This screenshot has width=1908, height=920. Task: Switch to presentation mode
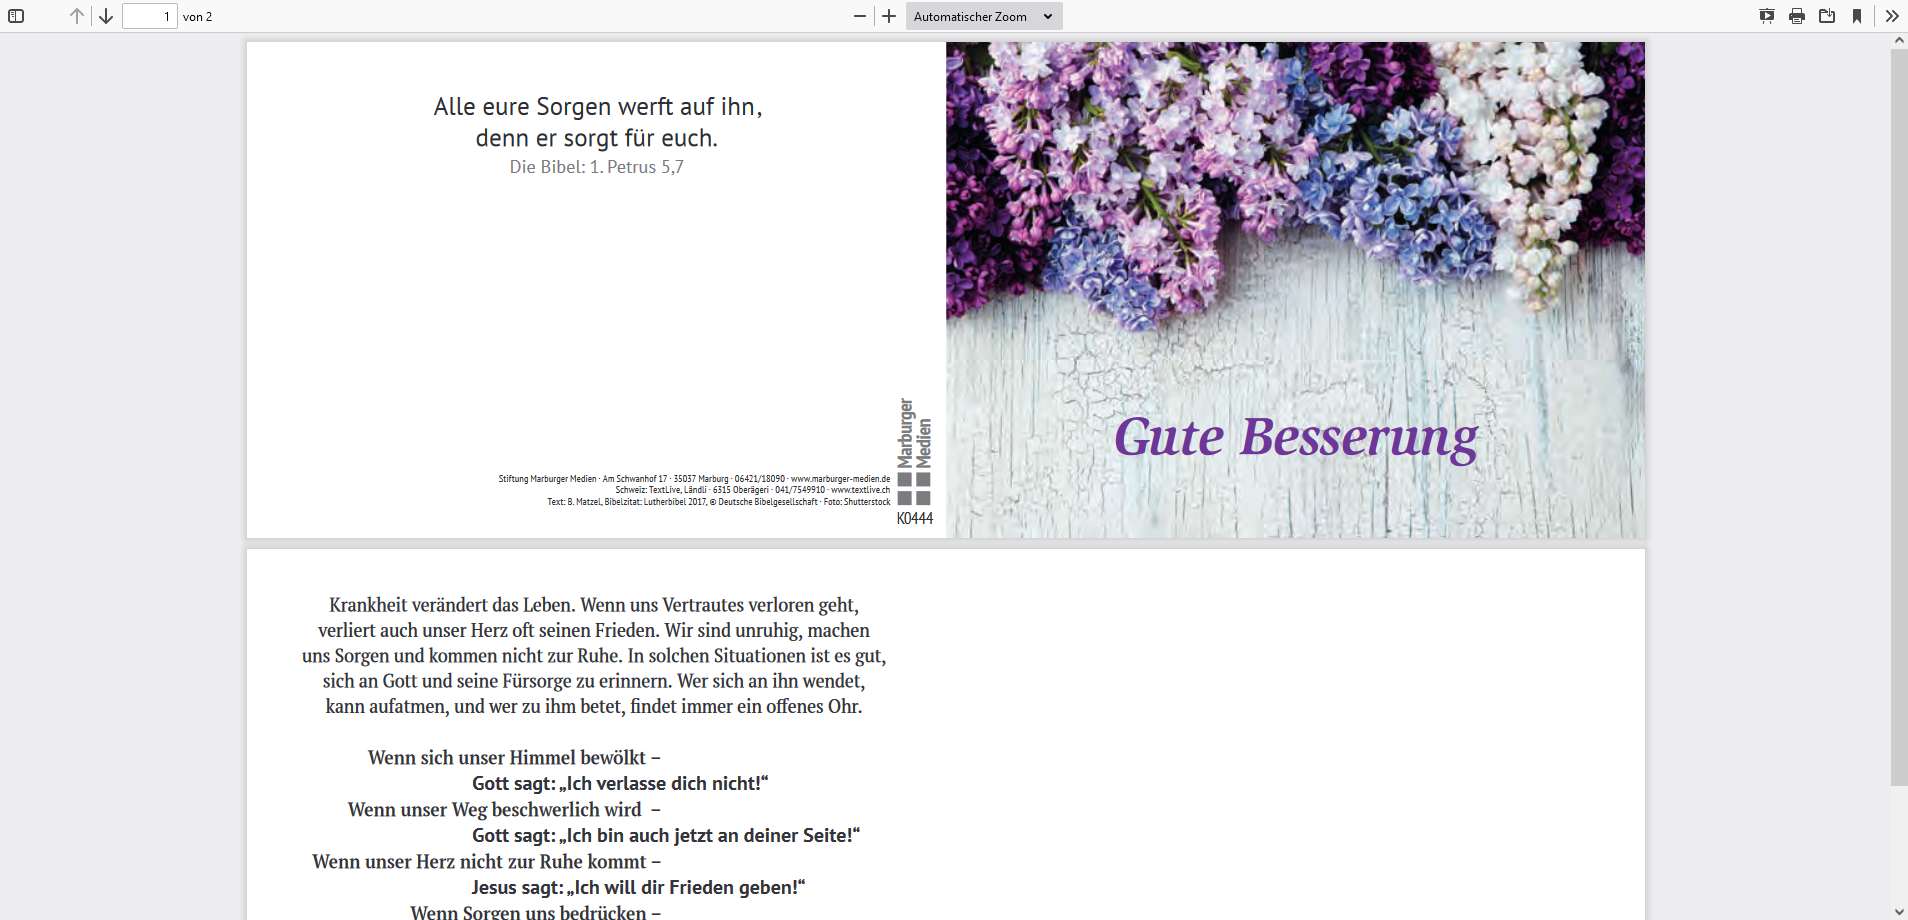coord(1767,16)
